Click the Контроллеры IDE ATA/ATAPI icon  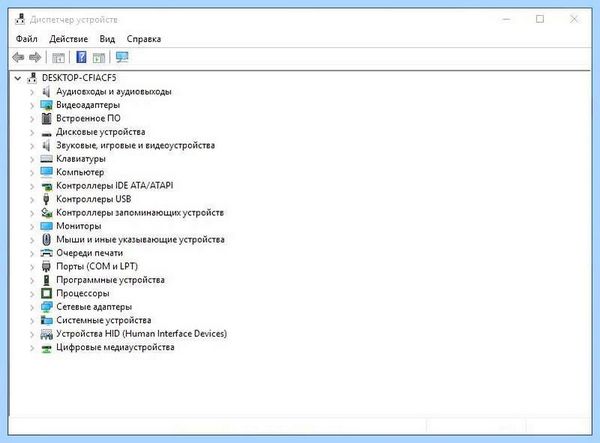(46, 186)
